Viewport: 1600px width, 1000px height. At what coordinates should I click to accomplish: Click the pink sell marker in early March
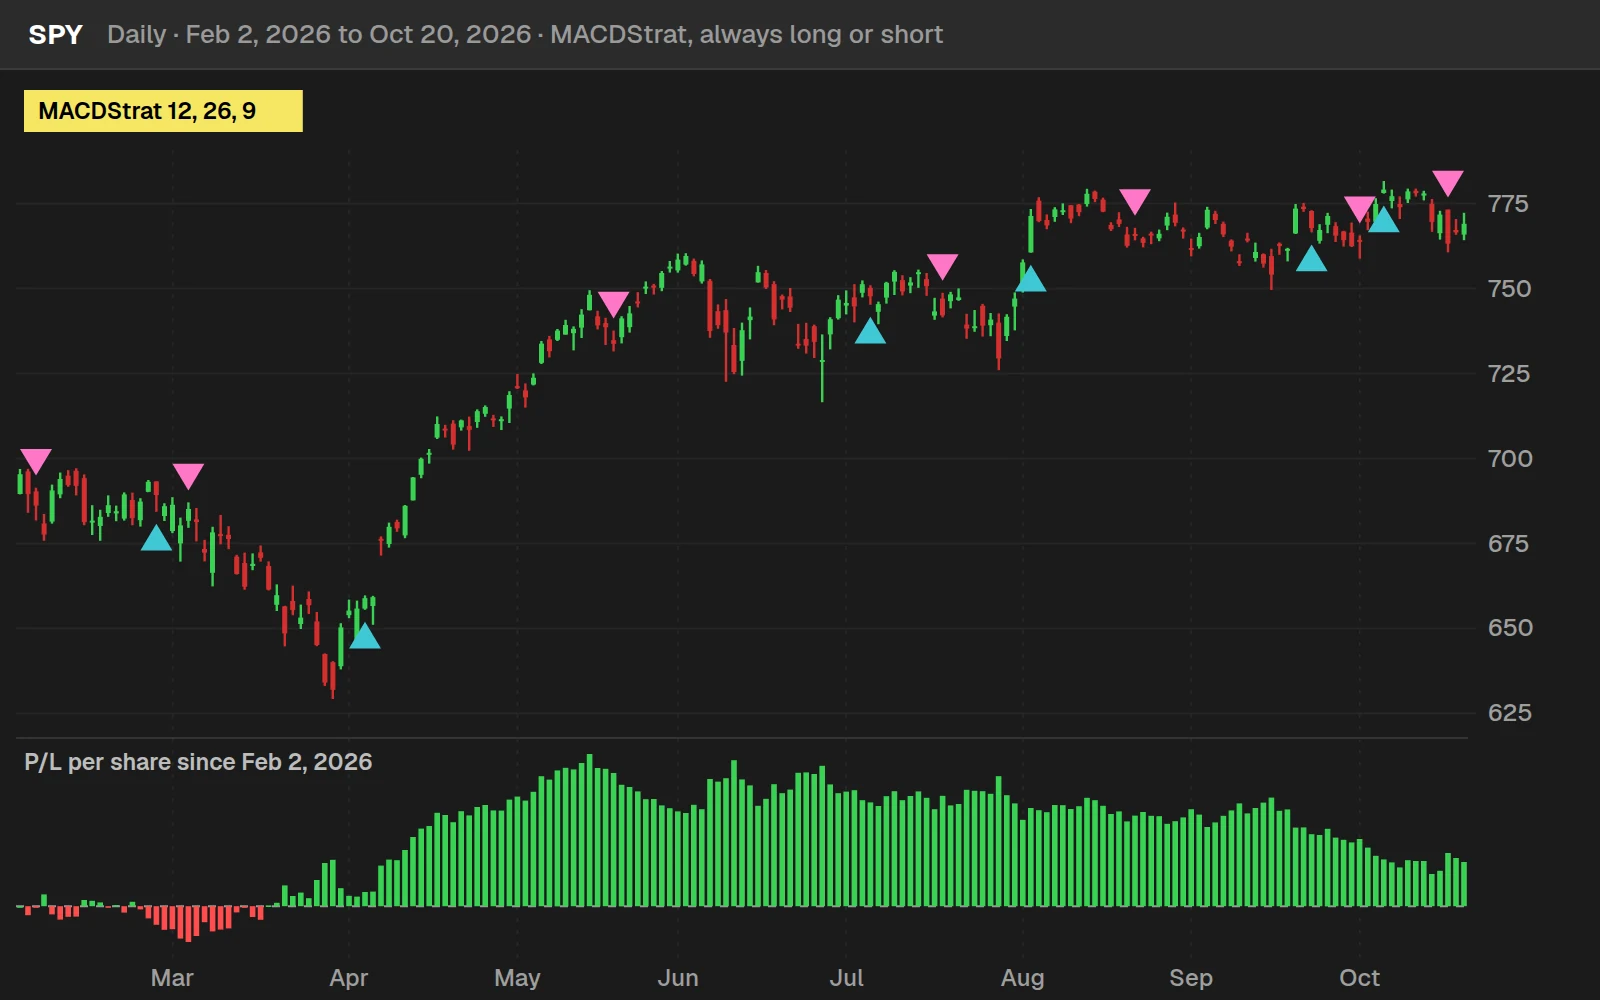pyautogui.click(x=188, y=476)
